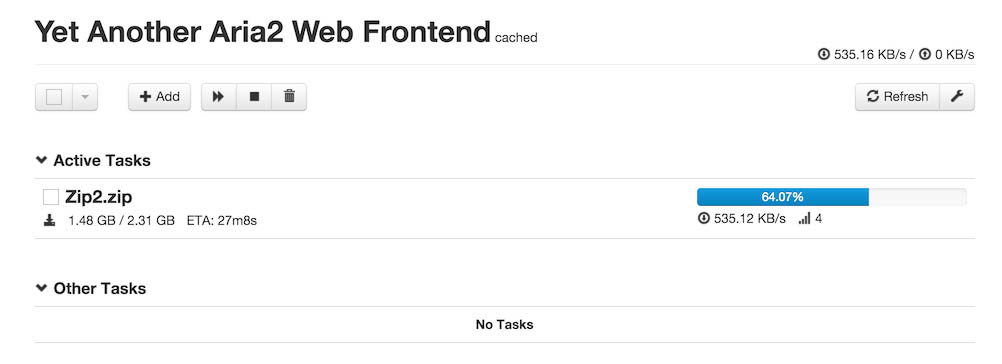The width and height of the screenshot is (1002, 364).
Task: Click the connections signal-bars icon
Action: tap(804, 219)
